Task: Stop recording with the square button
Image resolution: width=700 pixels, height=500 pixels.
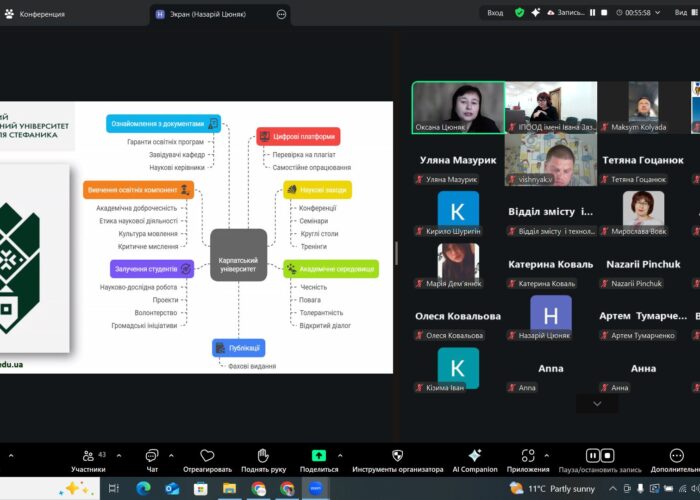Action: coord(605,13)
